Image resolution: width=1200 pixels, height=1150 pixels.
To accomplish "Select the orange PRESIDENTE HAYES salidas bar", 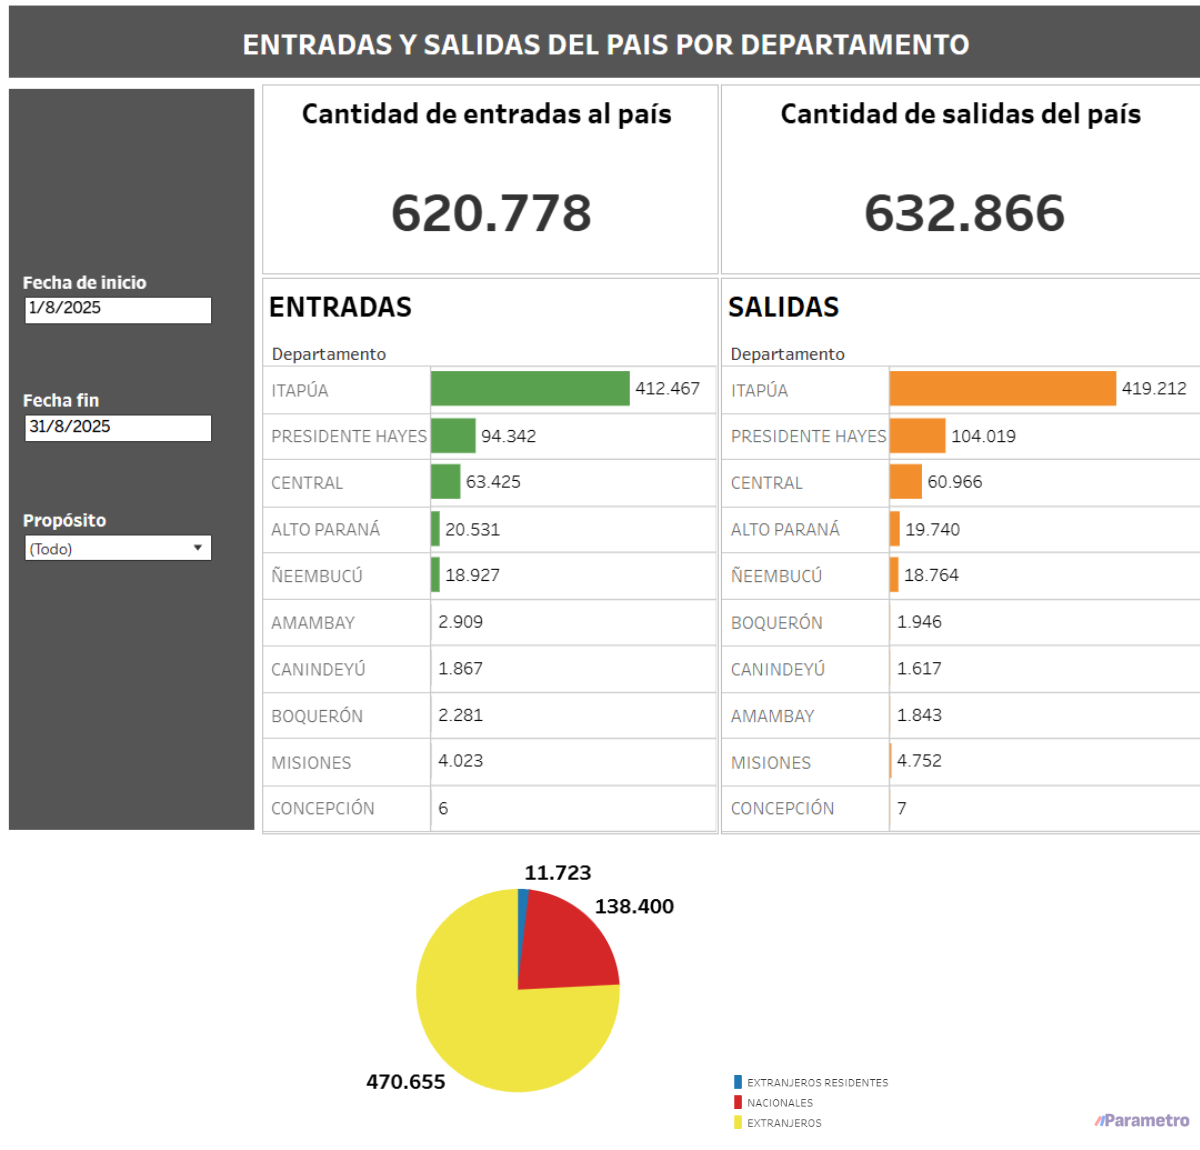I will pyautogui.click(x=917, y=436).
